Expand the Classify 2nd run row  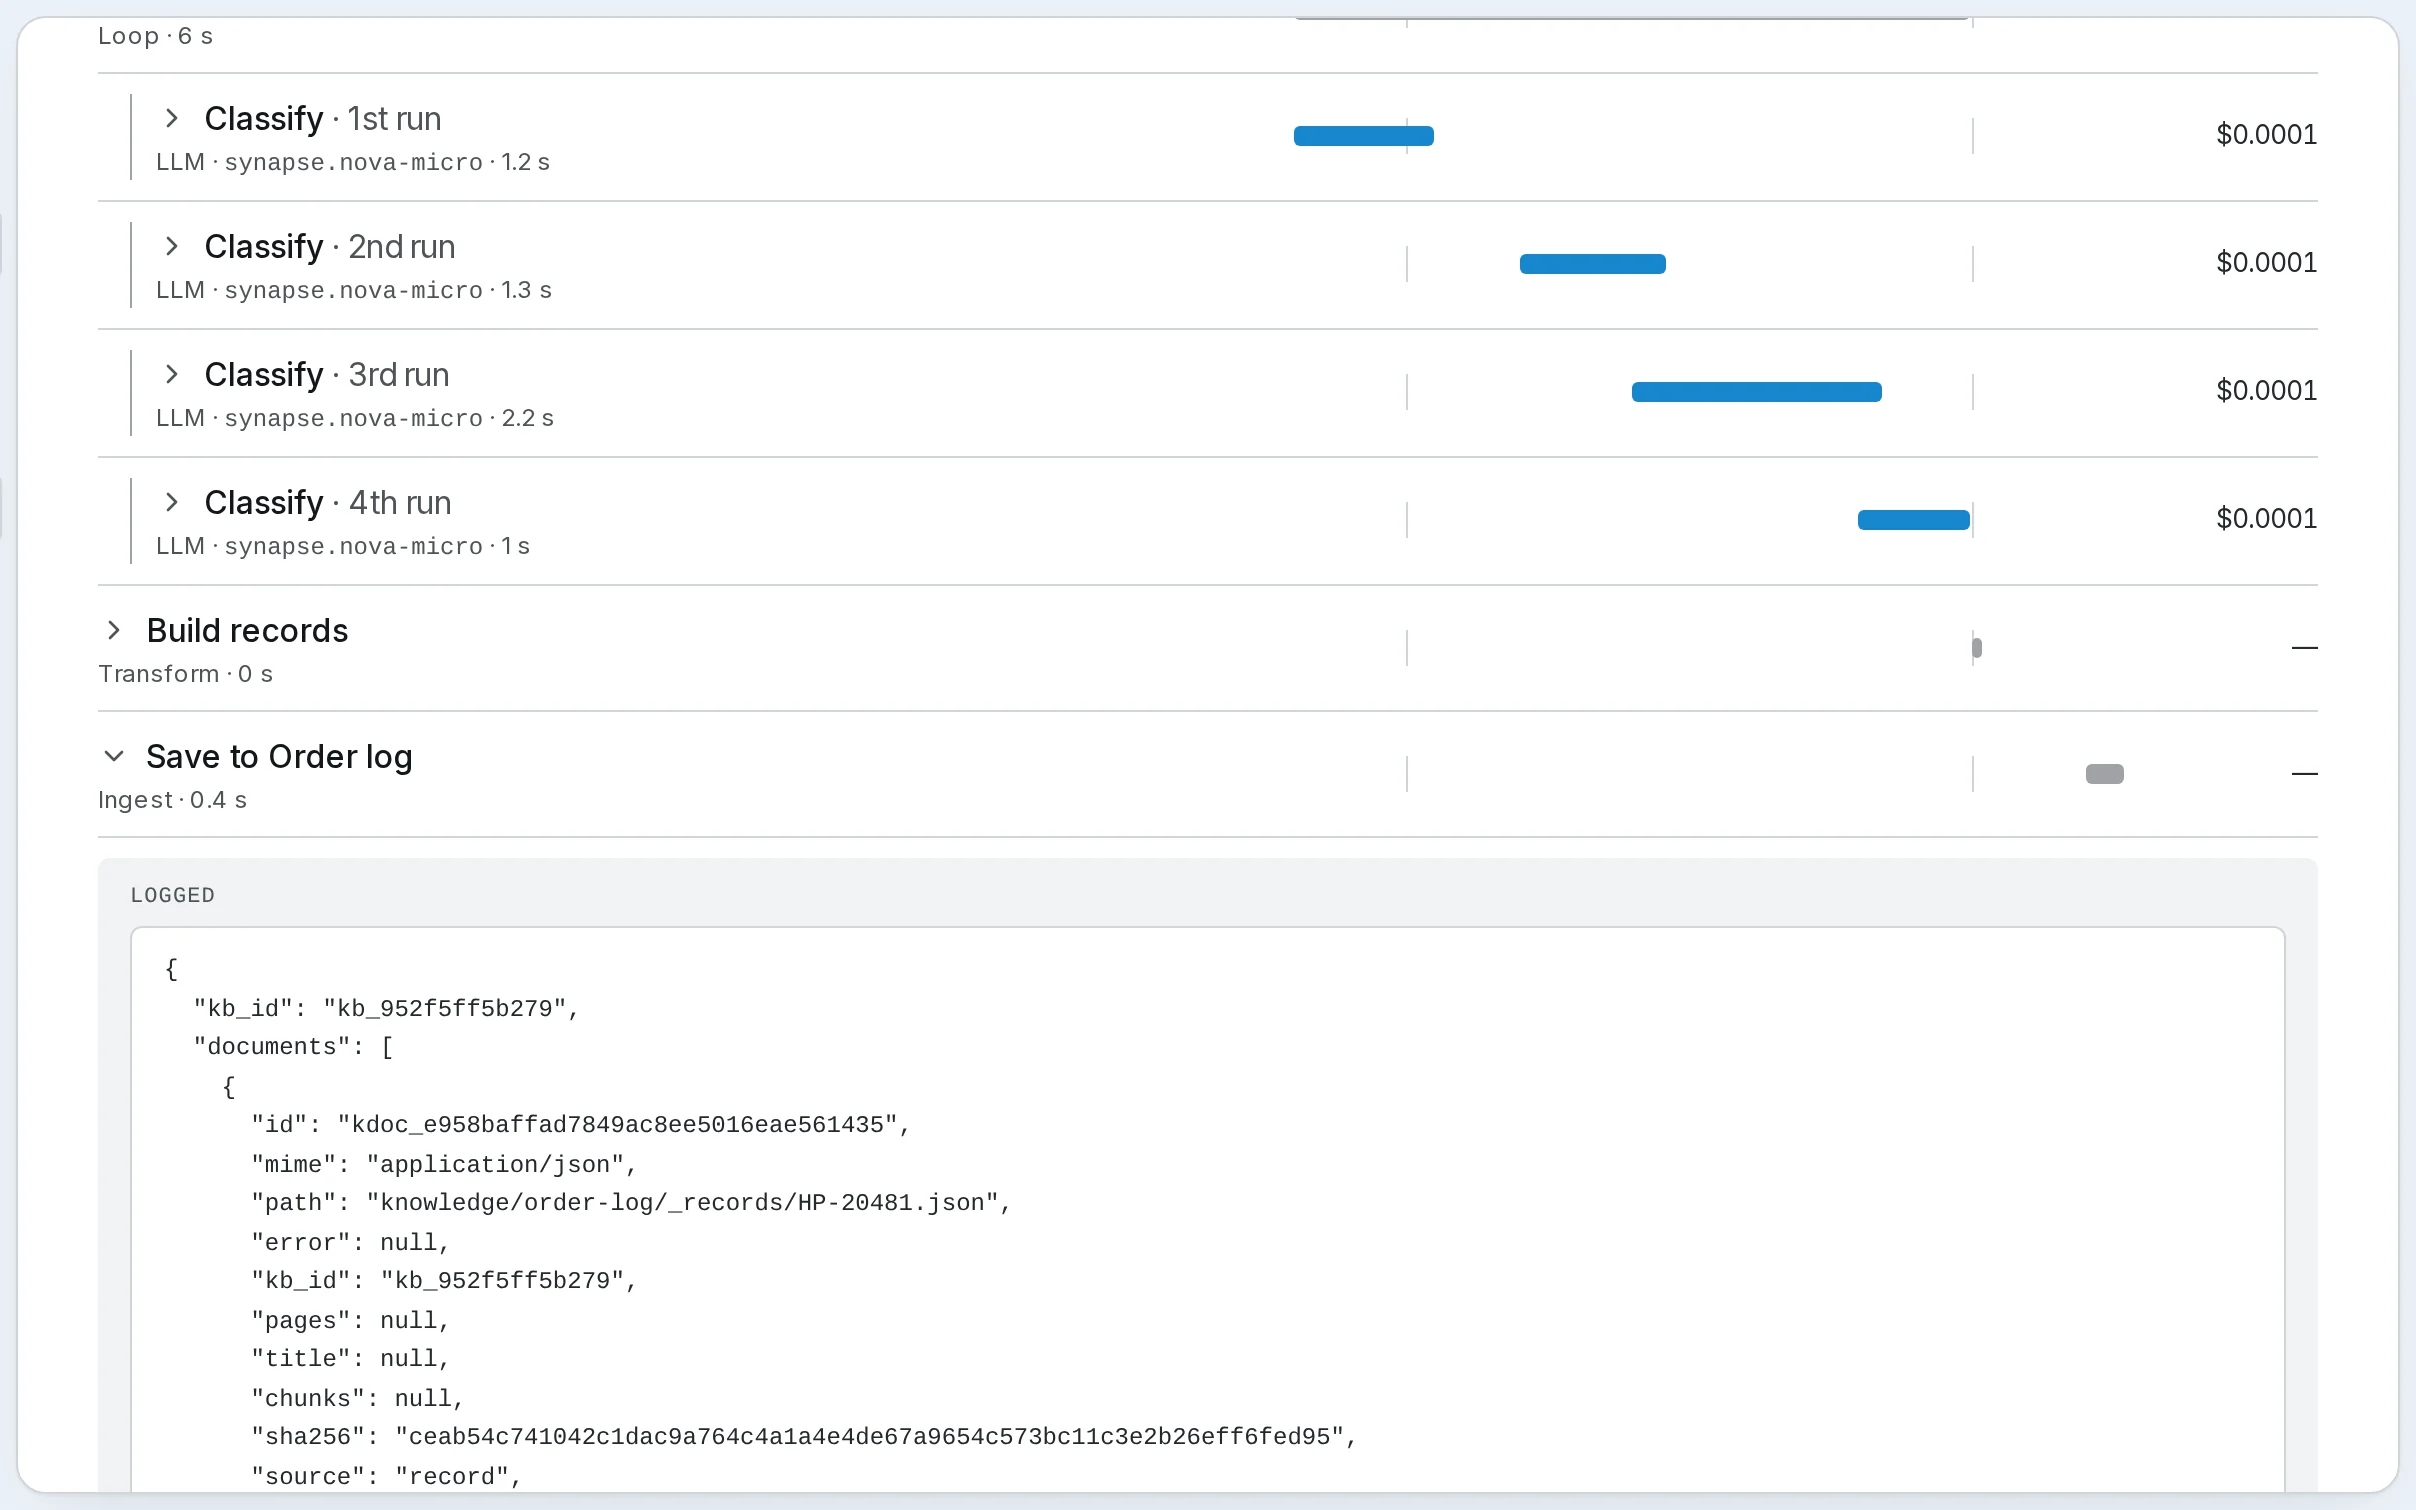click(172, 246)
